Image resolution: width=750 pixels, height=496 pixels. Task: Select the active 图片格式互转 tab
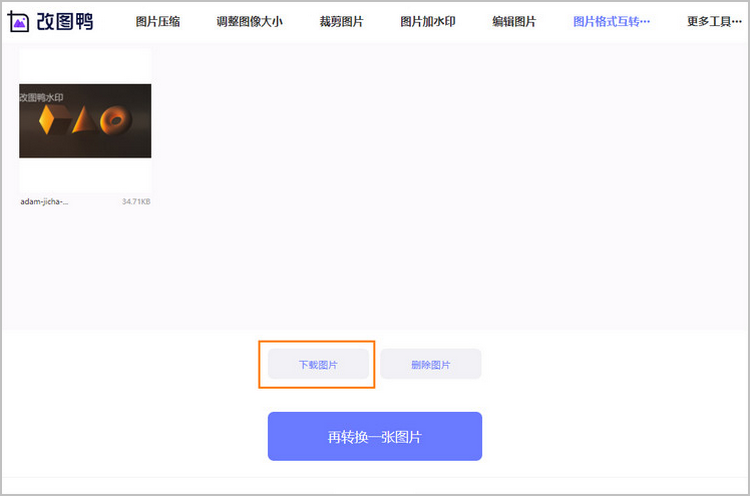(x=611, y=22)
